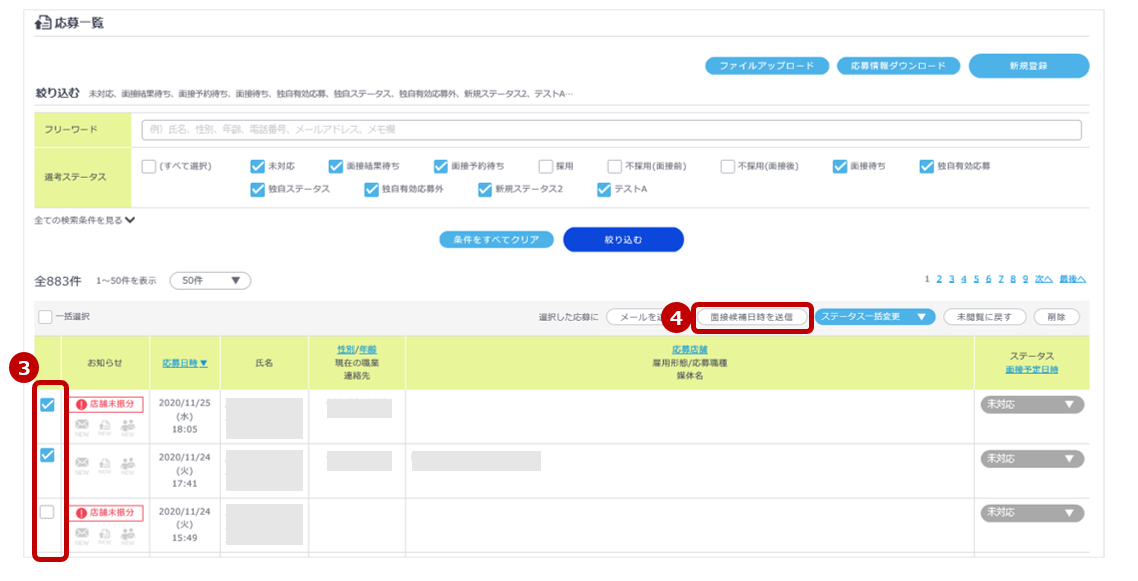Open the 50件 results-per-page dropdown

point(210,281)
